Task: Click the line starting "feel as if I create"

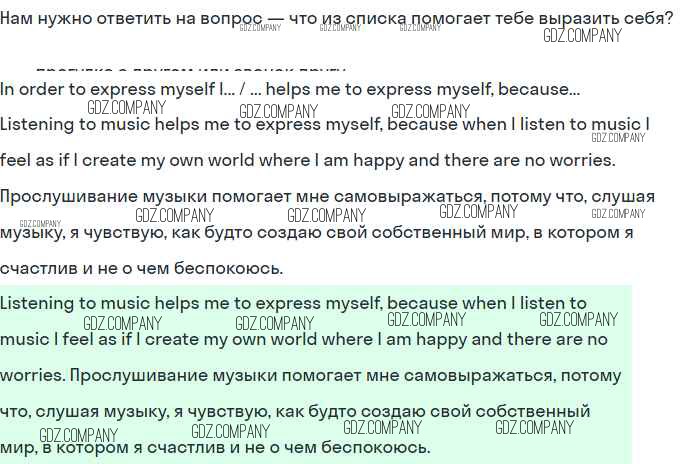Action: 308,160
